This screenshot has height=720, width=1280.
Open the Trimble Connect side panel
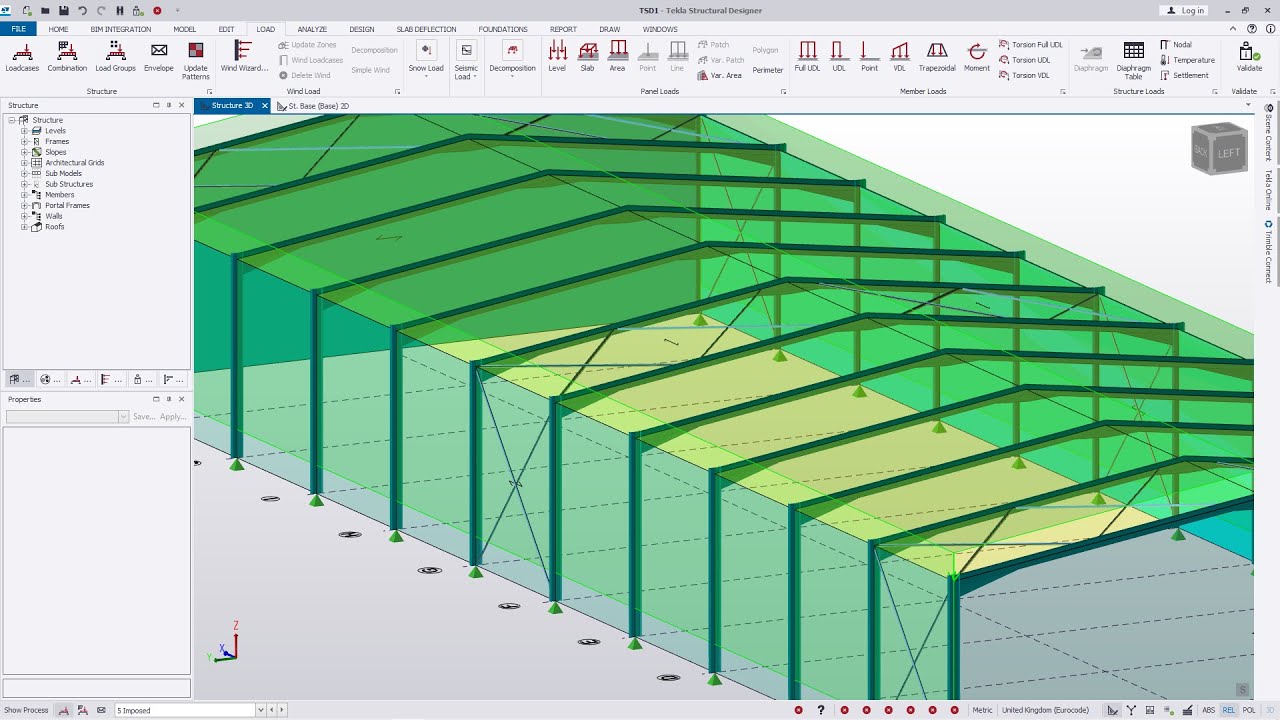pos(1269,252)
